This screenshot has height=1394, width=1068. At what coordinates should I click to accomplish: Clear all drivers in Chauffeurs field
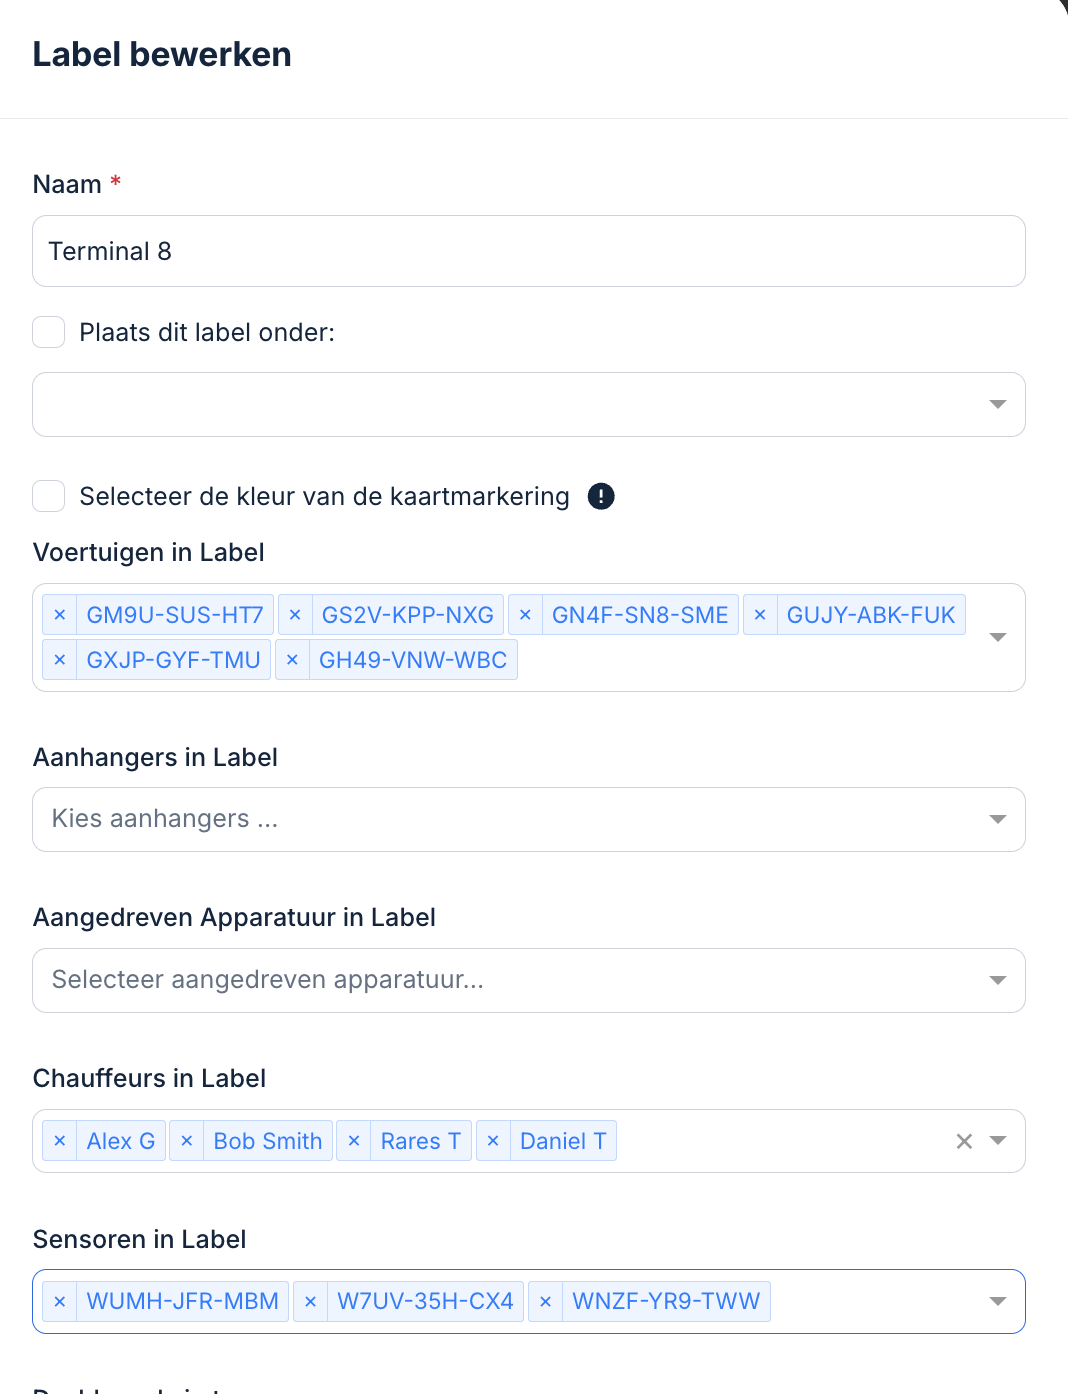point(964,1141)
